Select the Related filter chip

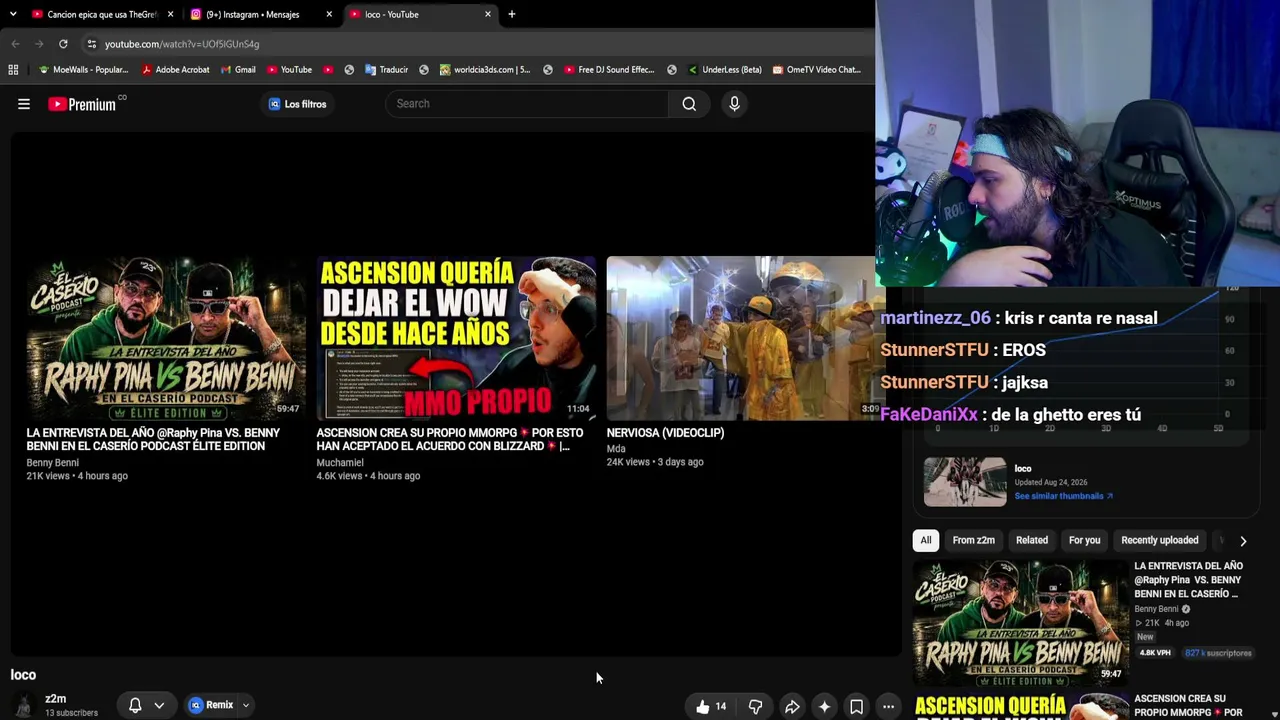click(x=1032, y=540)
